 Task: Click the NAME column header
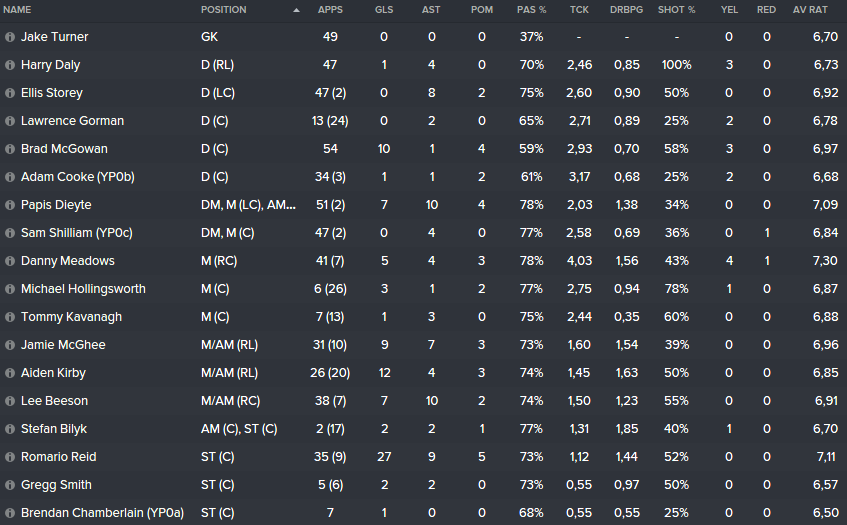click(17, 10)
